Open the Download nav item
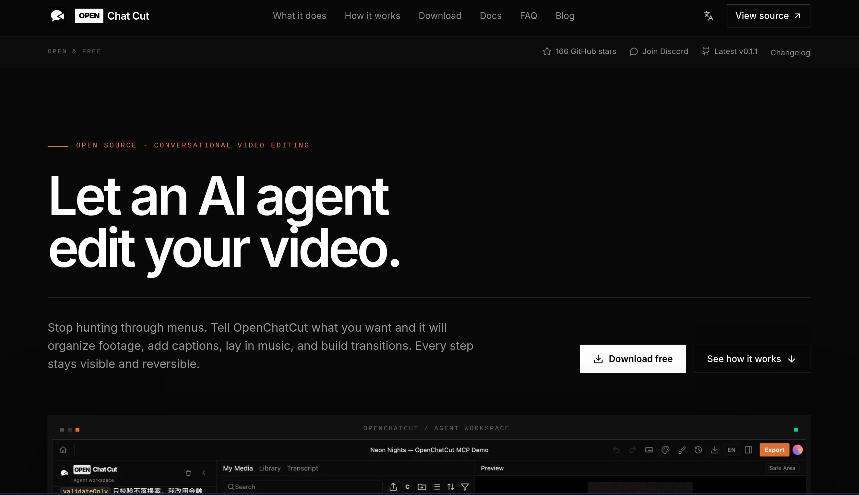This screenshot has width=859, height=495. (x=440, y=16)
